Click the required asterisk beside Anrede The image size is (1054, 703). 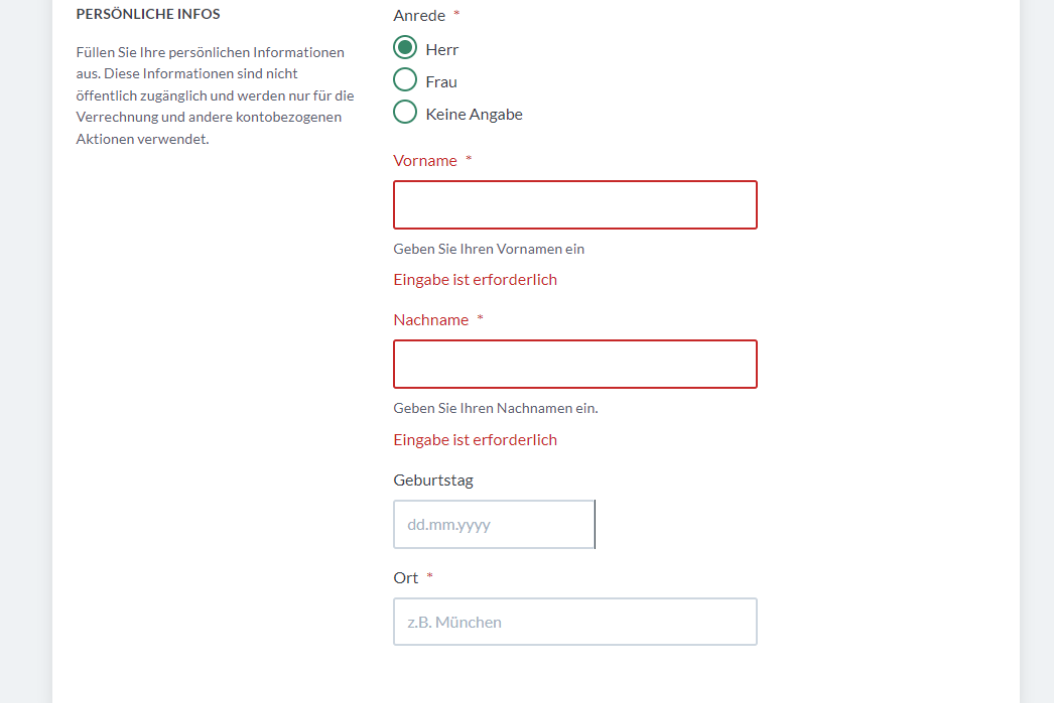(x=457, y=13)
